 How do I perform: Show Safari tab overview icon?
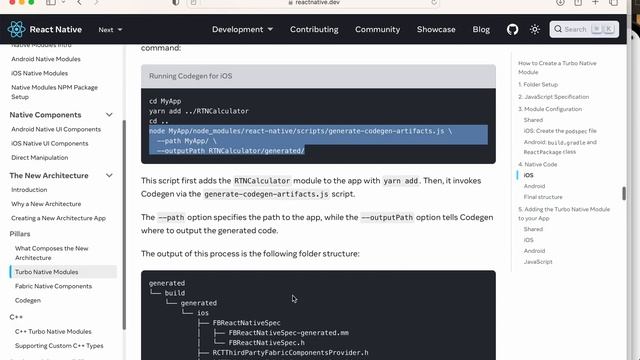tap(613, 2)
